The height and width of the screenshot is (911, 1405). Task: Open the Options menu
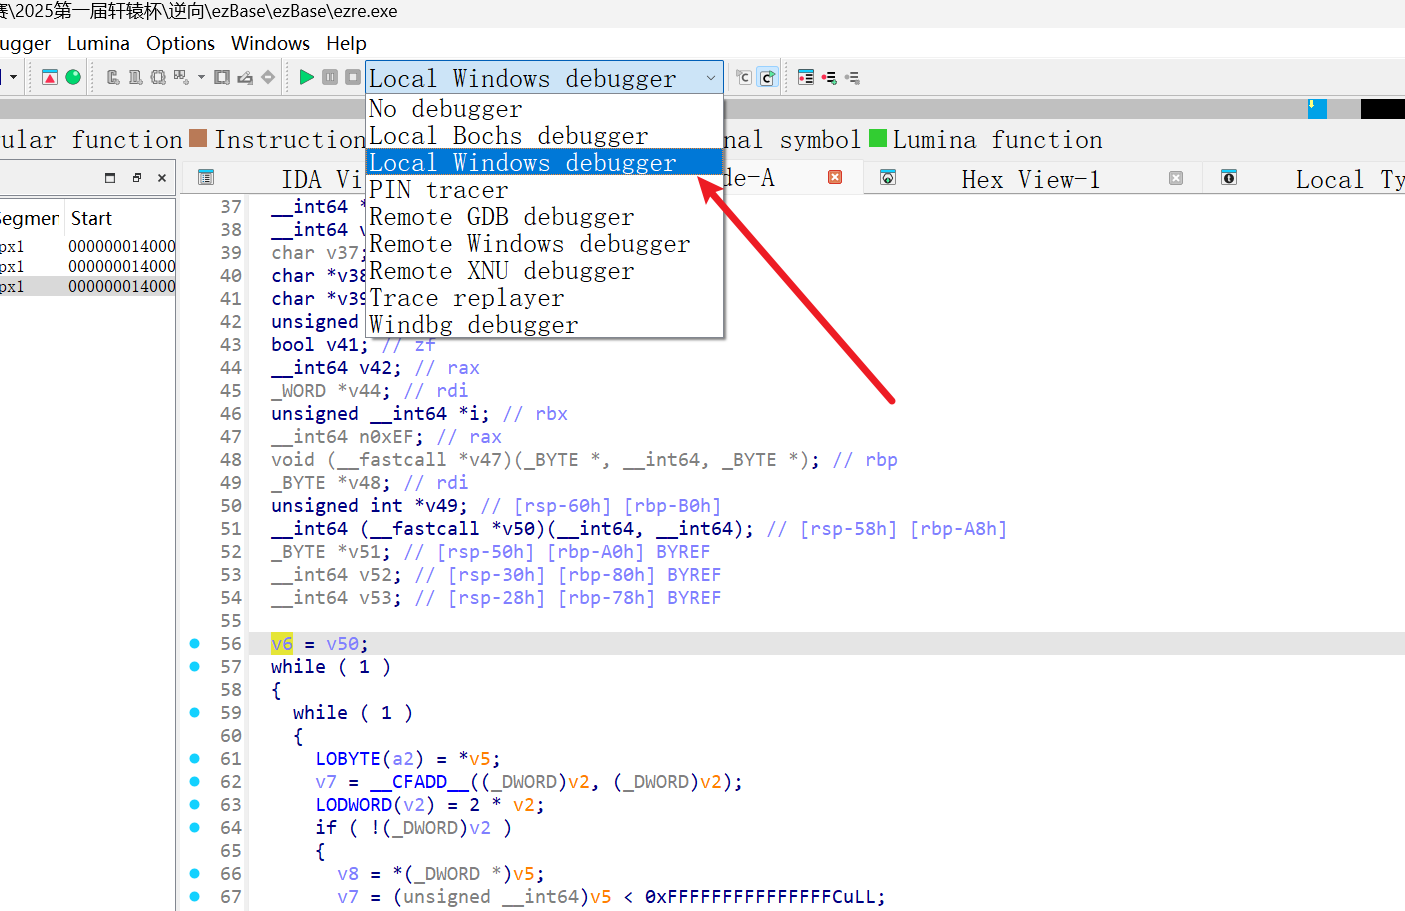(x=180, y=43)
